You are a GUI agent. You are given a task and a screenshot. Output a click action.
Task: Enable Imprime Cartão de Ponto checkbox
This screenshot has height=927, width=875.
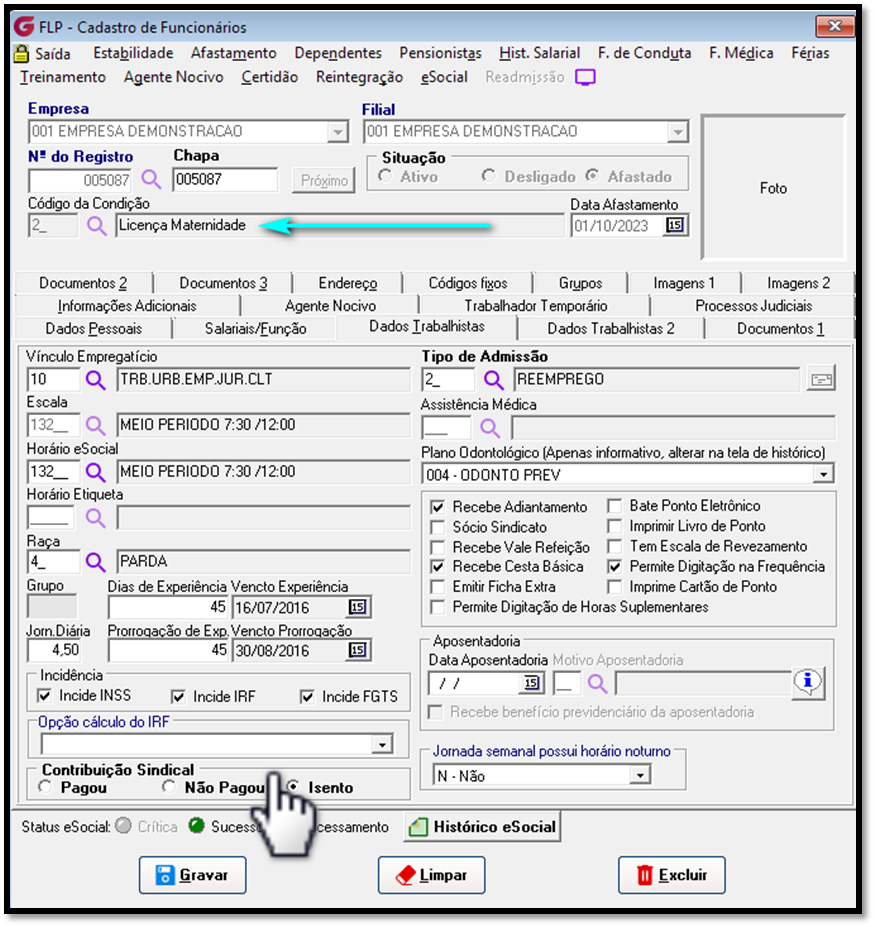615,587
